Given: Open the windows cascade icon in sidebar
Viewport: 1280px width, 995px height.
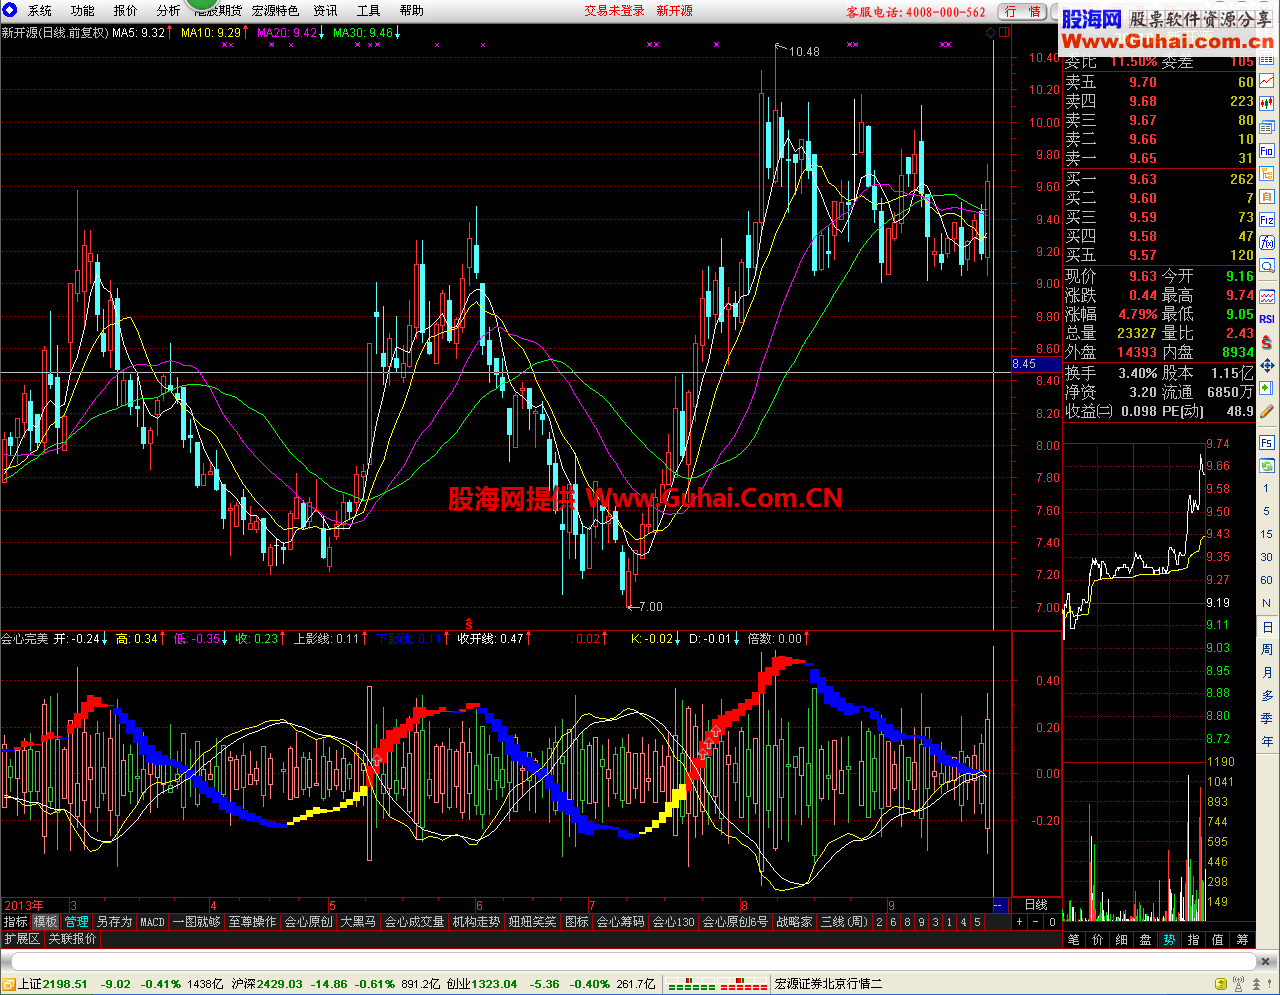Looking at the screenshot, I should [1267, 128].
